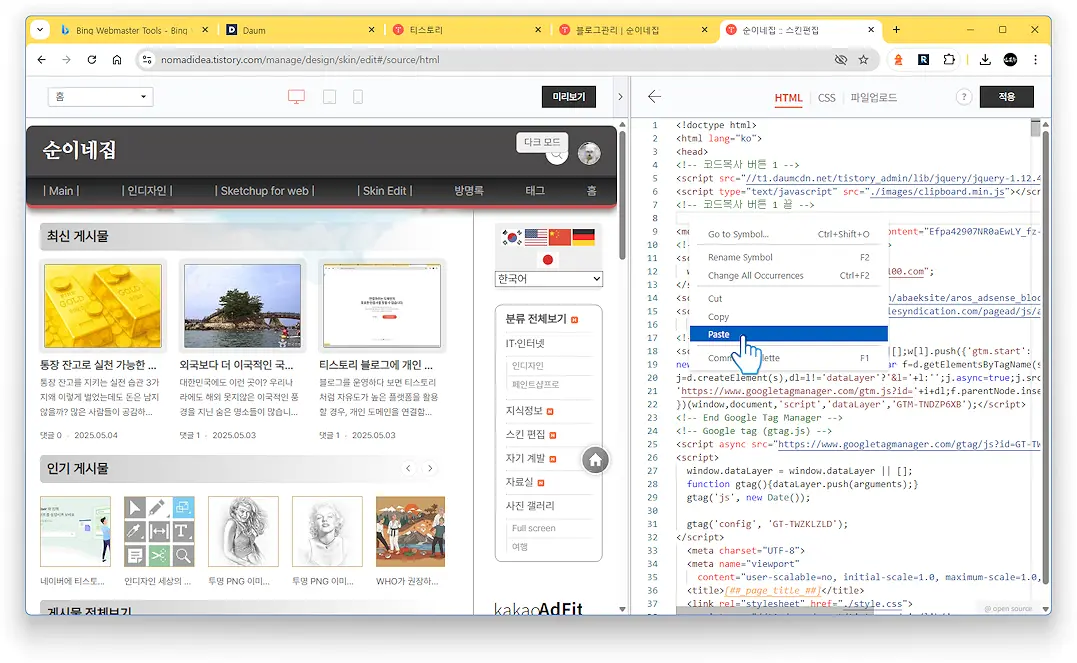The height and width of the screenshot is (663, 1077).
Task: Choose Copy in context menu
Action: pyautogui.click(x=789, y=317)
